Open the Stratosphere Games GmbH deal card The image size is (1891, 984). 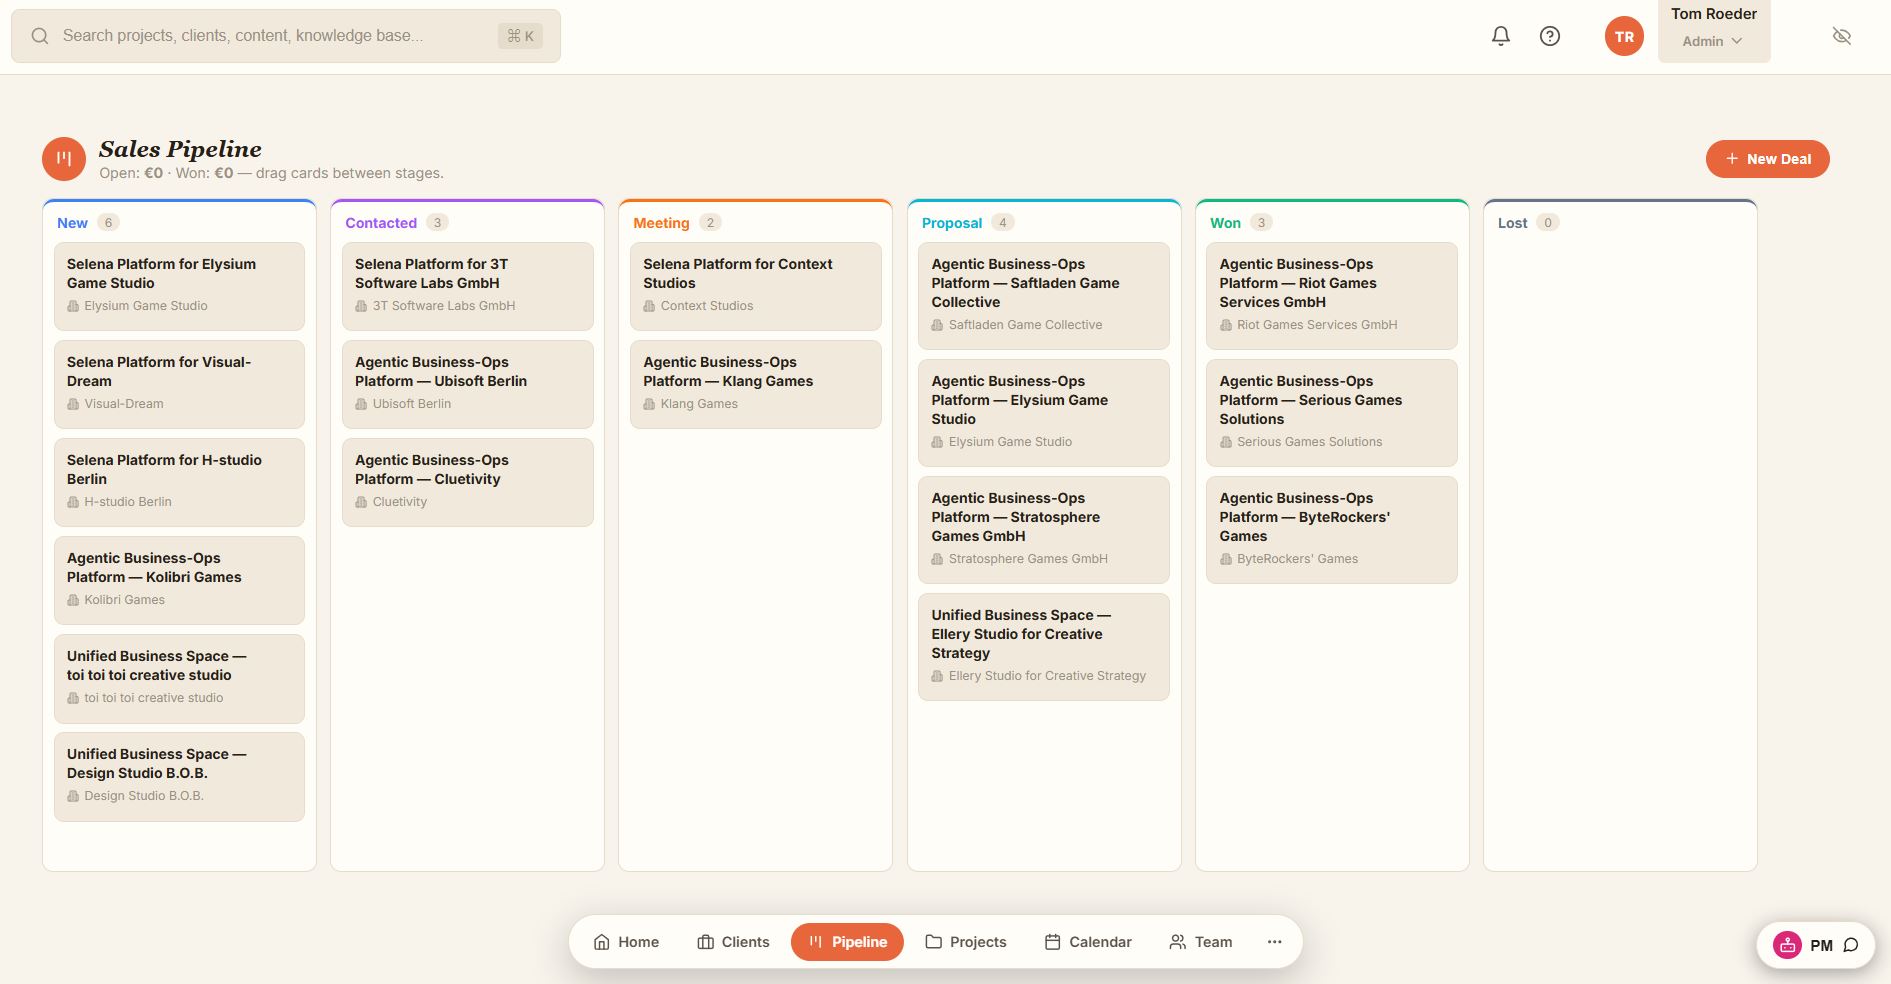coord(1043,529)
